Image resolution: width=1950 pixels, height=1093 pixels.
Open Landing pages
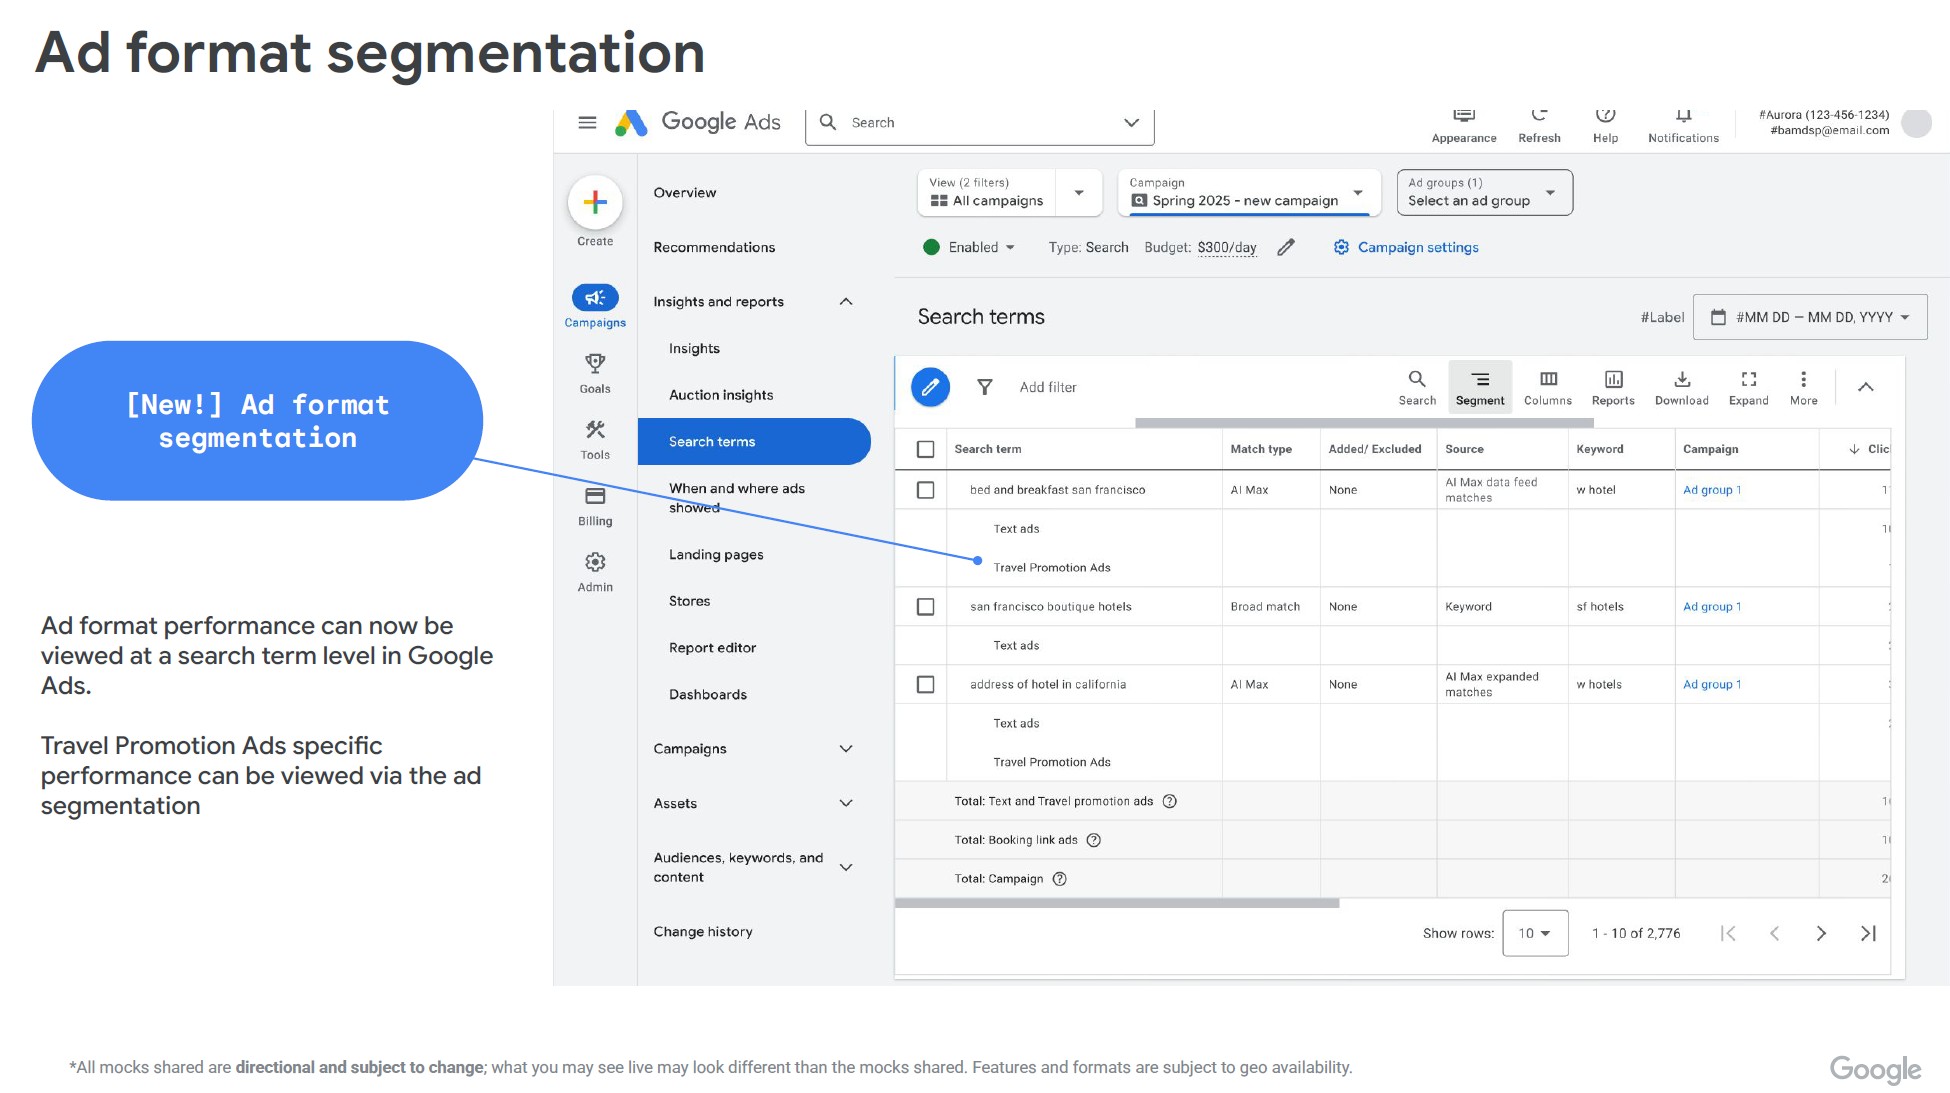pyautogui.click(x=716, y=554)
